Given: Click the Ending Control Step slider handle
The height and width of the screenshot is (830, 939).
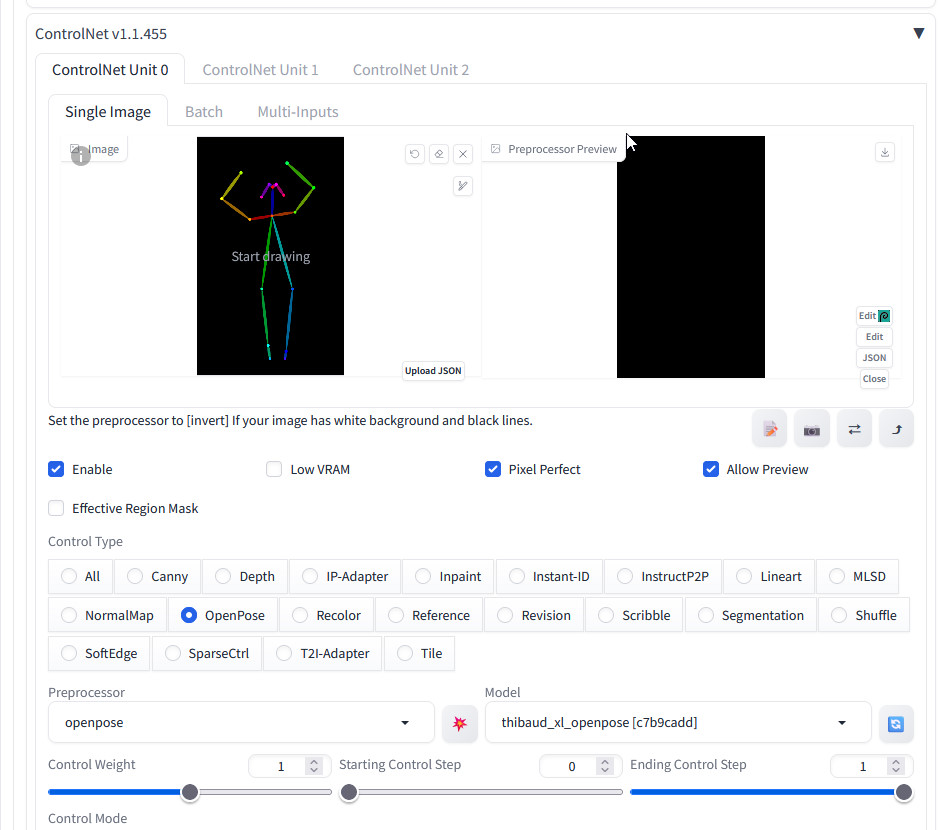Looking at the screenshot, I should (x=904, y=792).
